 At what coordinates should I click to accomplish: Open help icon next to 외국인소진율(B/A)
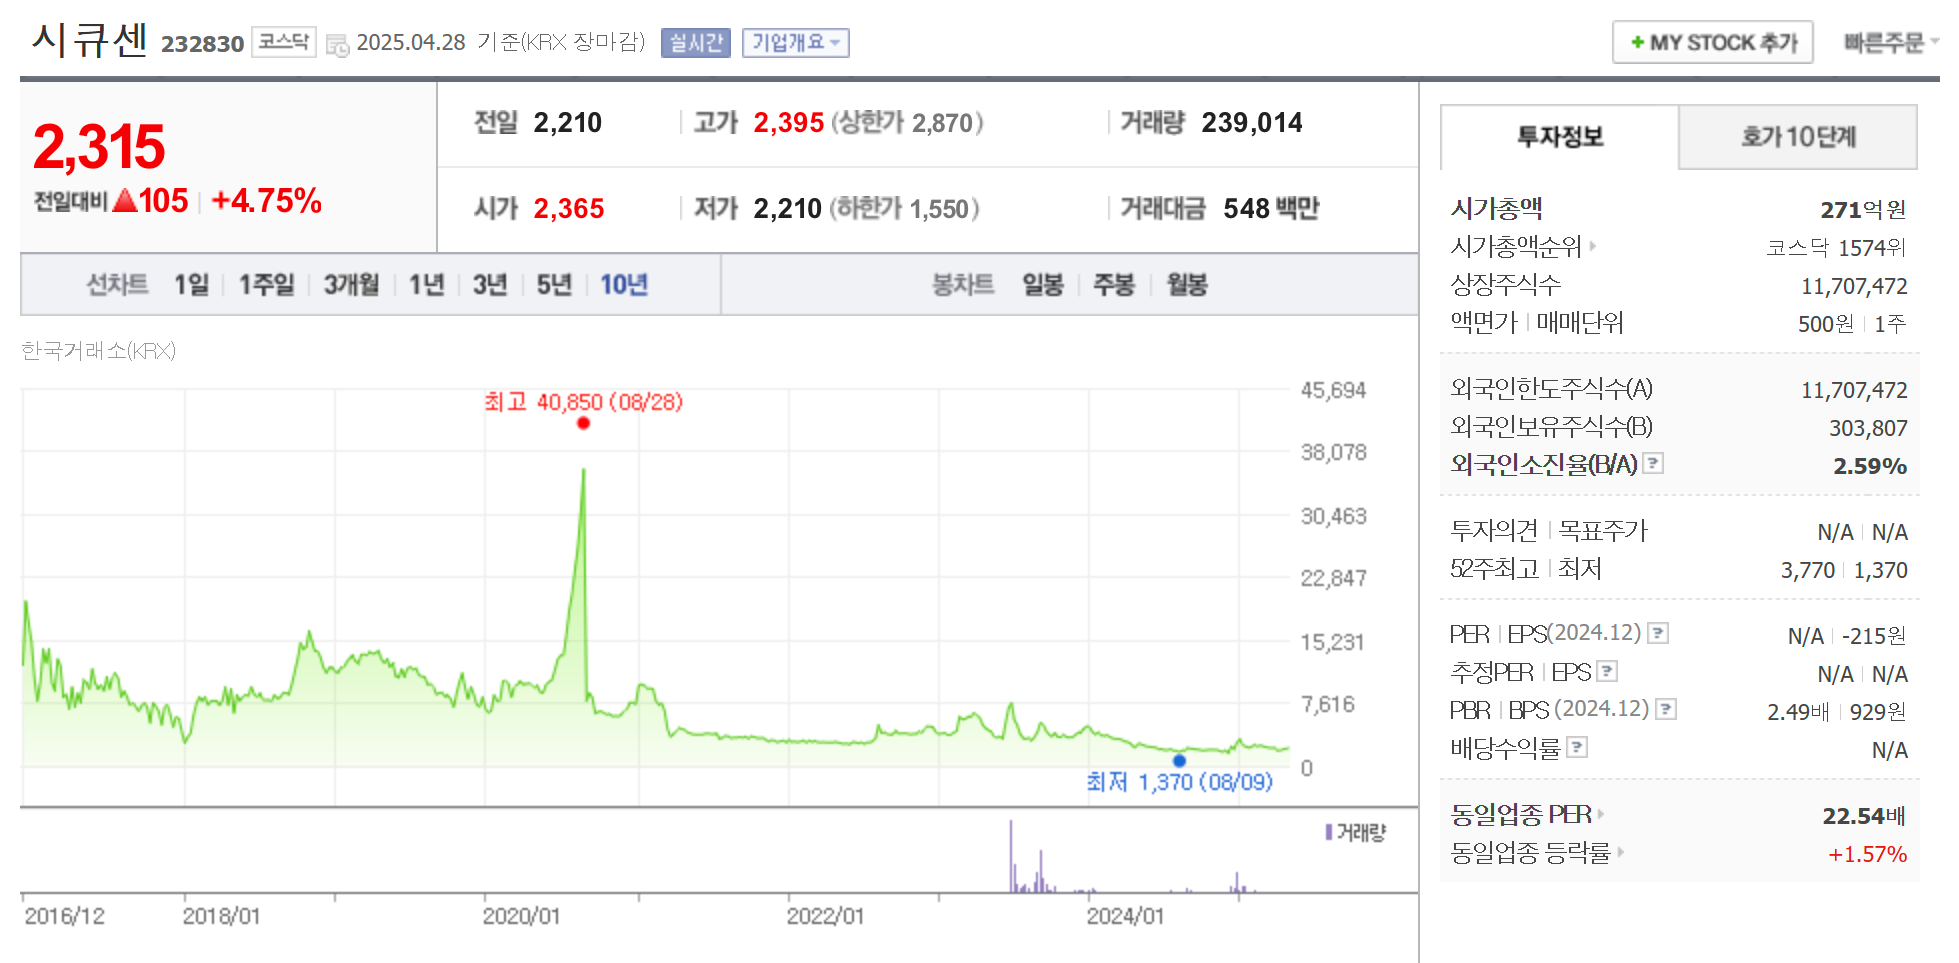pos(1653,463)
